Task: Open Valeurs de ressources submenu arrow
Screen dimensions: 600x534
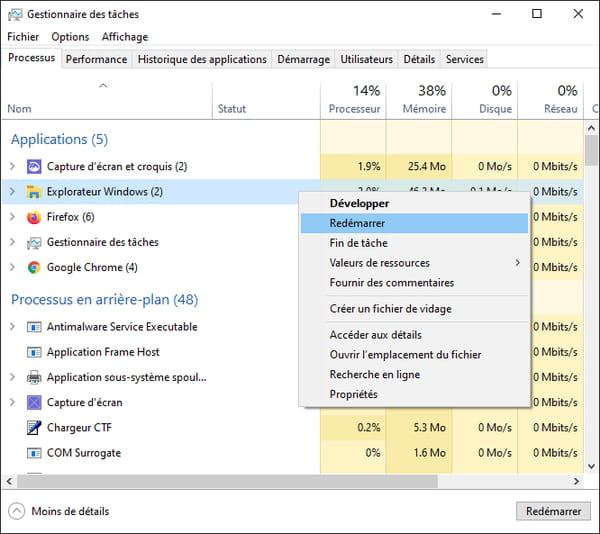Action: [518, 263]
